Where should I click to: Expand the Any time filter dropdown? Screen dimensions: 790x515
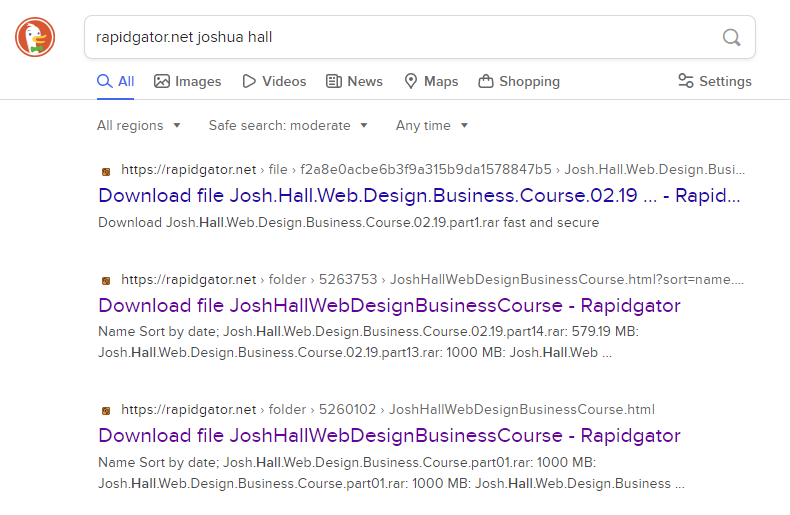click(432, 125)
